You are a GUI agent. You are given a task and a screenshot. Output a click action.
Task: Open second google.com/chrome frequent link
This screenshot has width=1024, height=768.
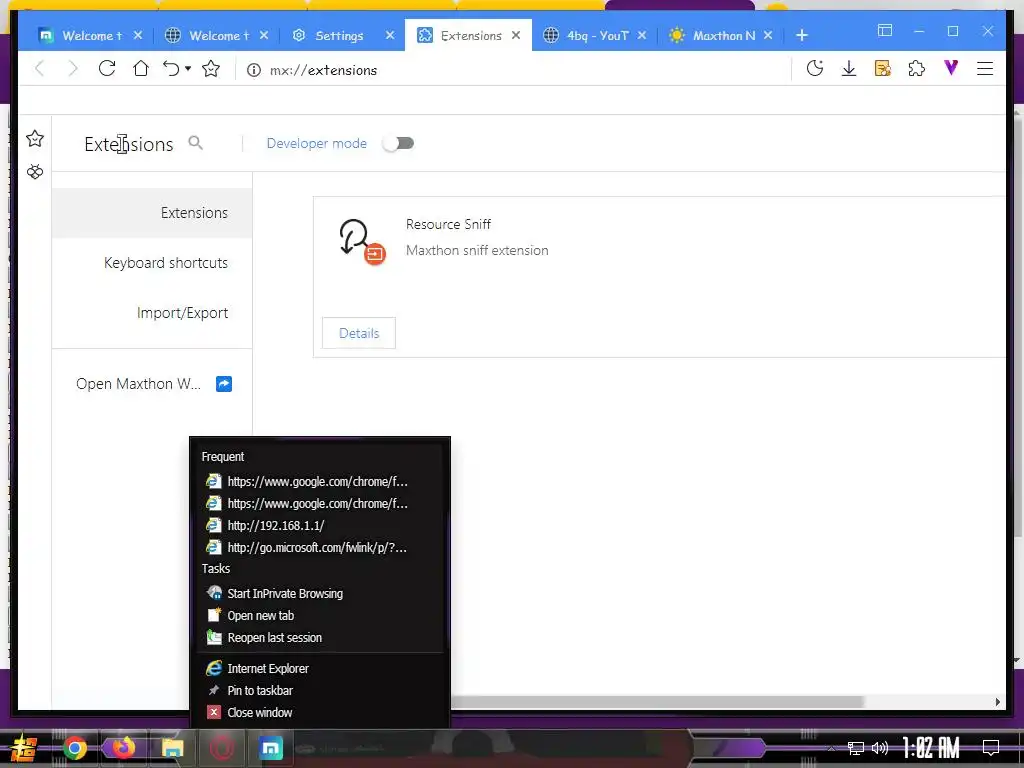(x=319, y=504)
